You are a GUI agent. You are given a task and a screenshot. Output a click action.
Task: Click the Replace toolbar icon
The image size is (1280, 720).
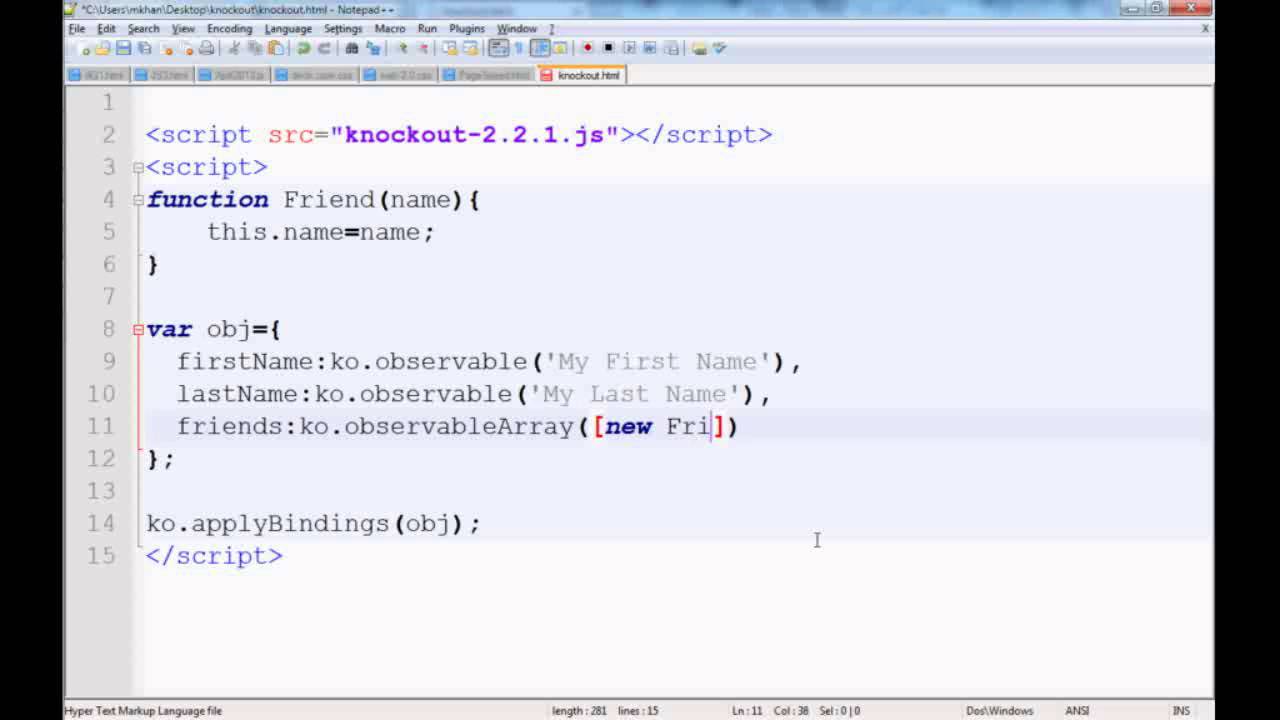(x=372, y=48)
